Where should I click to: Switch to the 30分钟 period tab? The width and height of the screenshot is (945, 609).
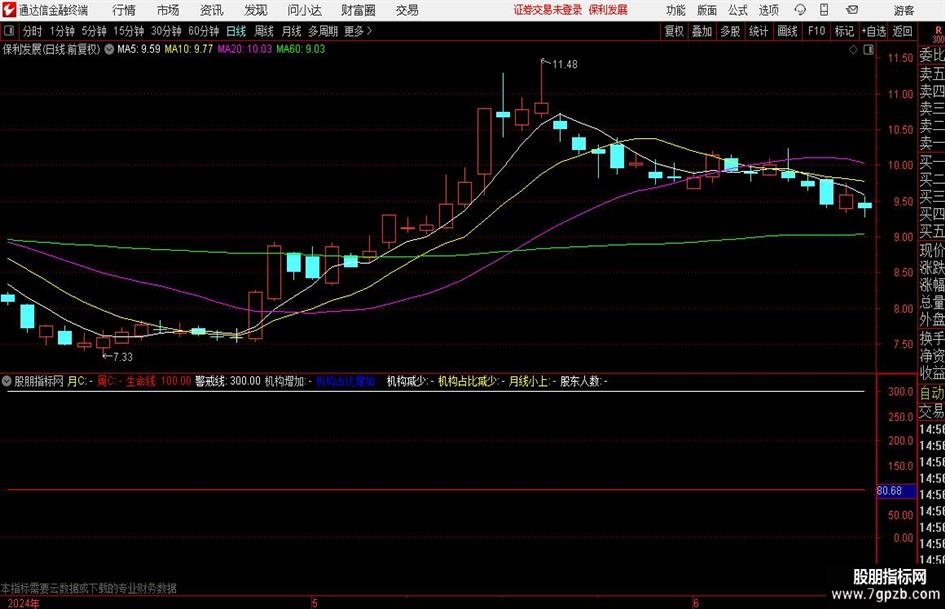click(166, 31)
